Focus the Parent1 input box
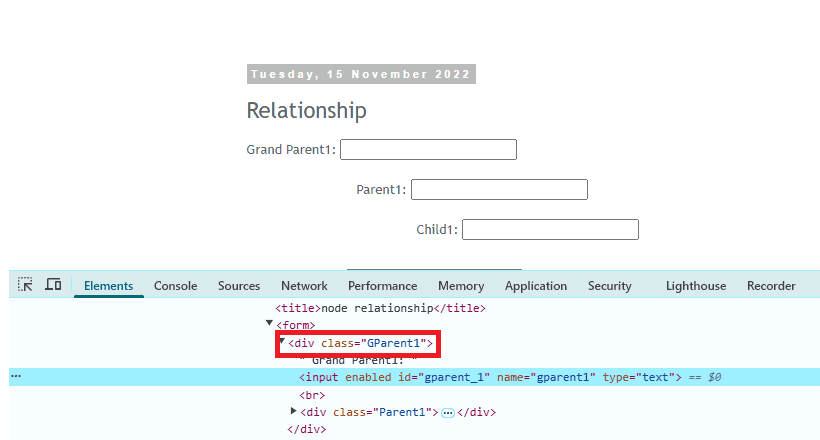Viewport: 820px width, 440px height. [x=499, y=190]
